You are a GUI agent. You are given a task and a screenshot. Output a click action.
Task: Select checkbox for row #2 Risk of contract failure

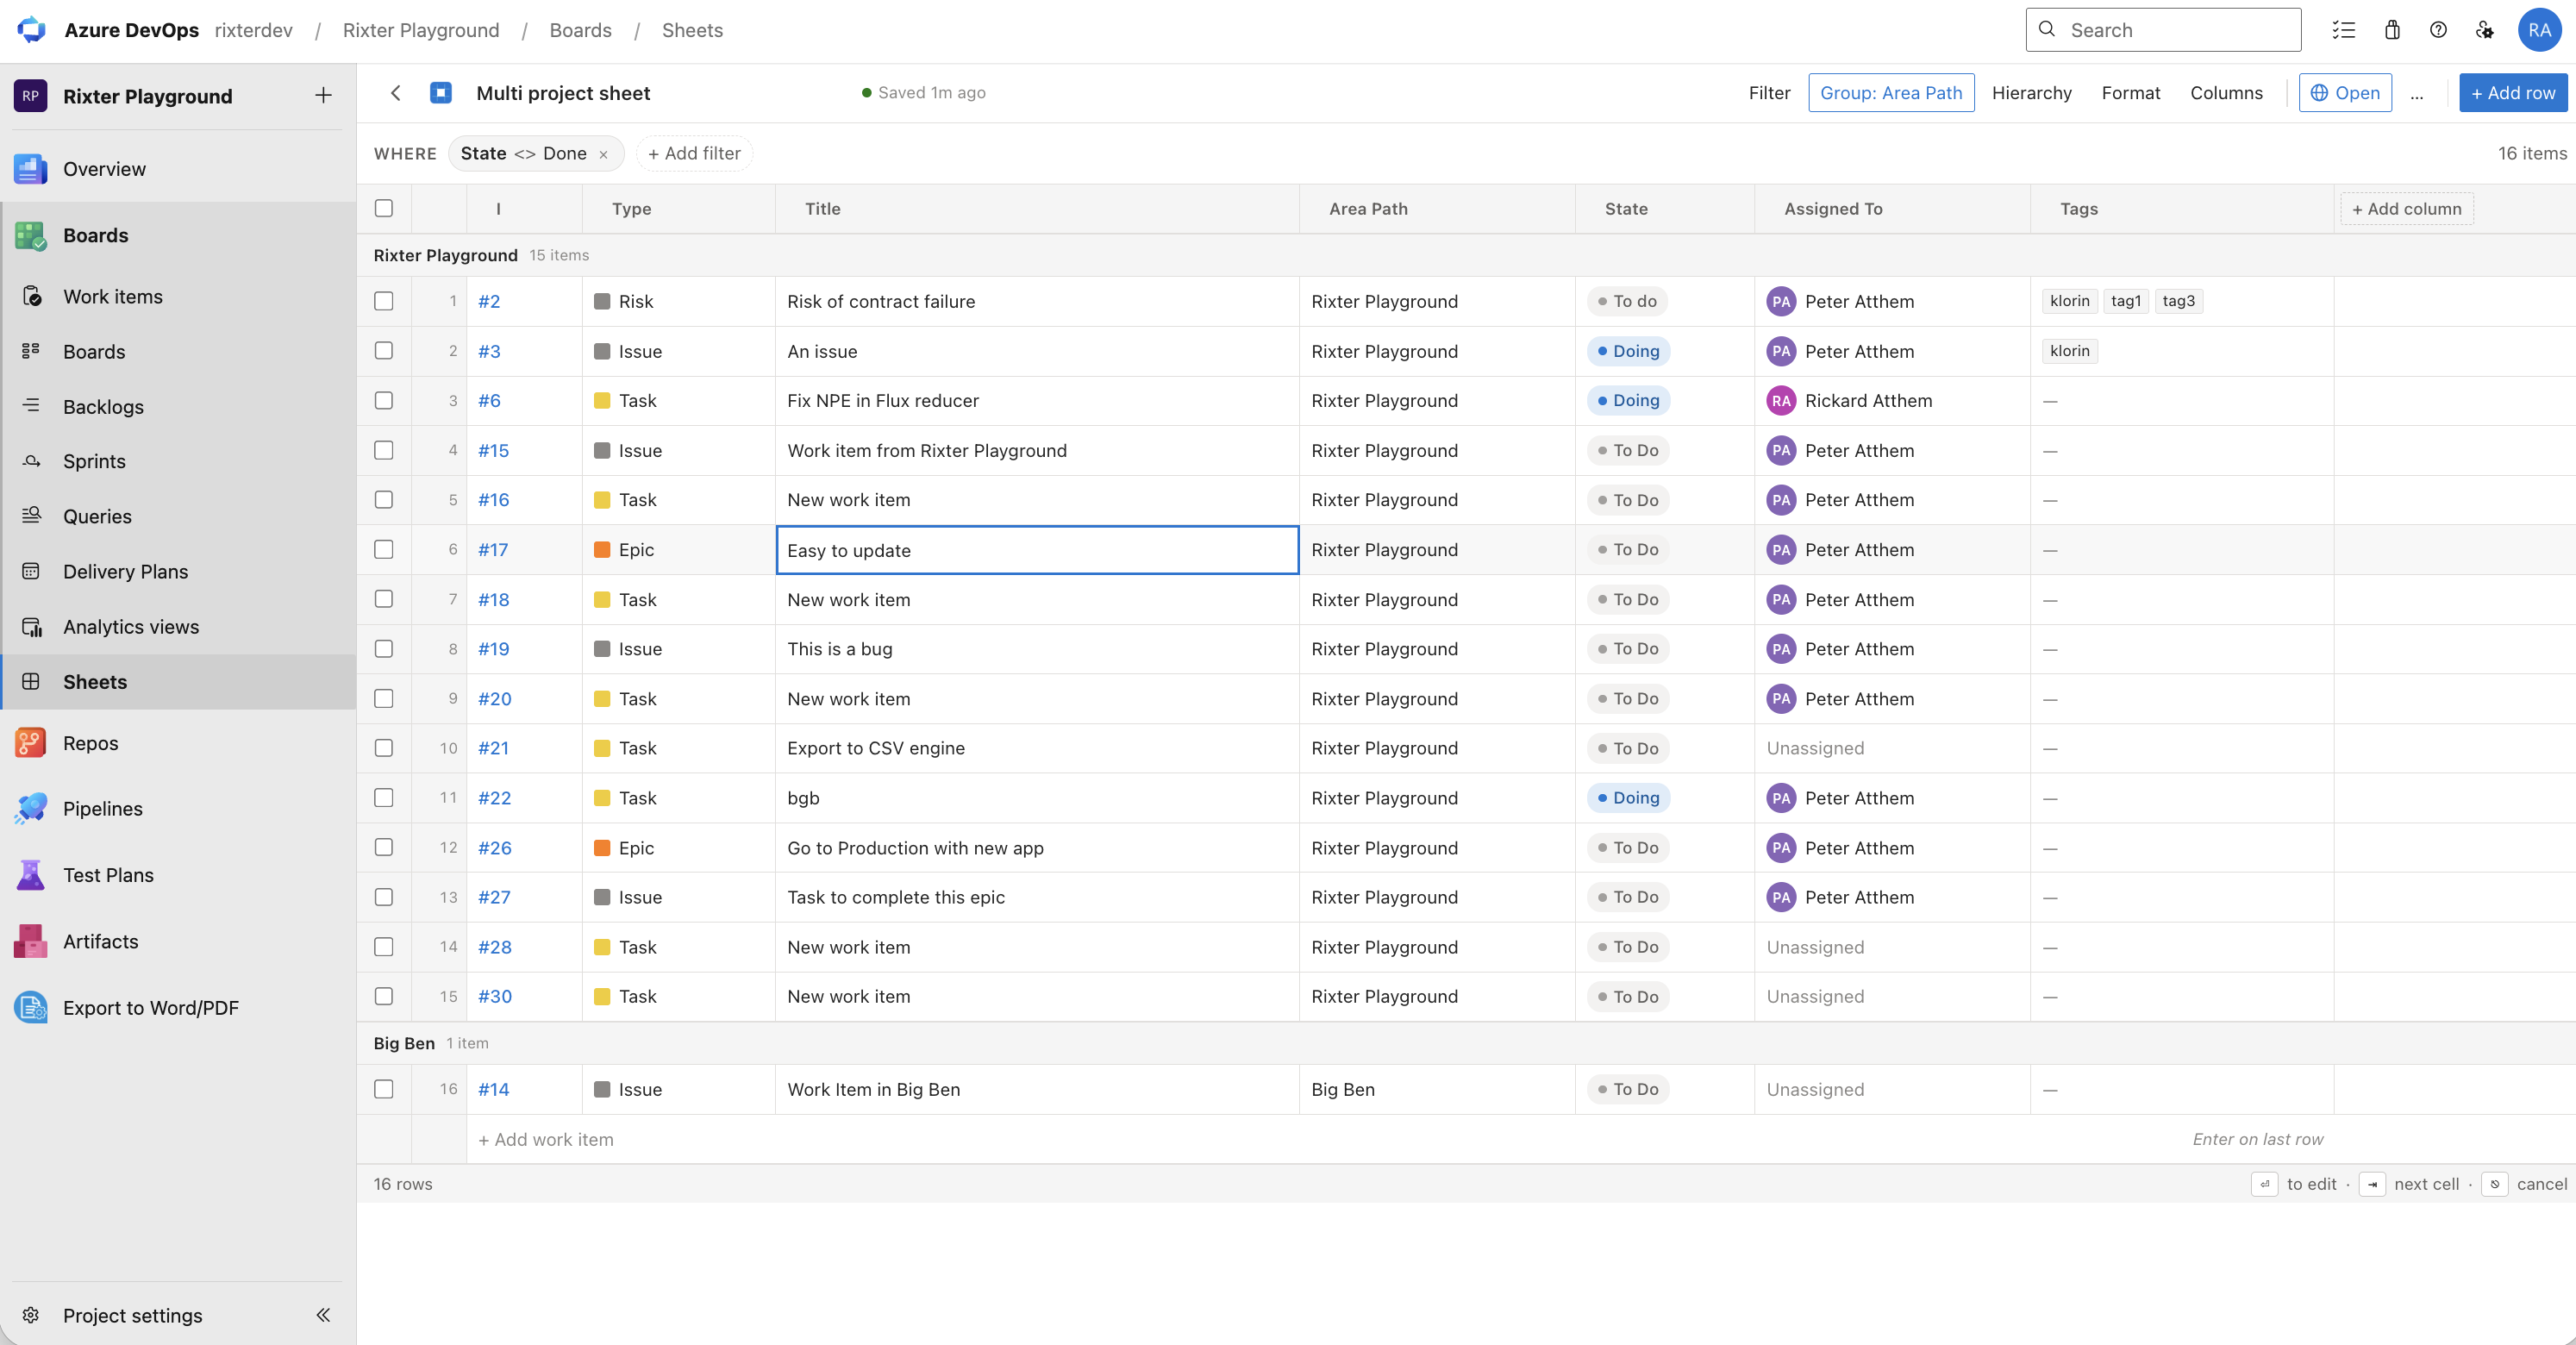384,301
